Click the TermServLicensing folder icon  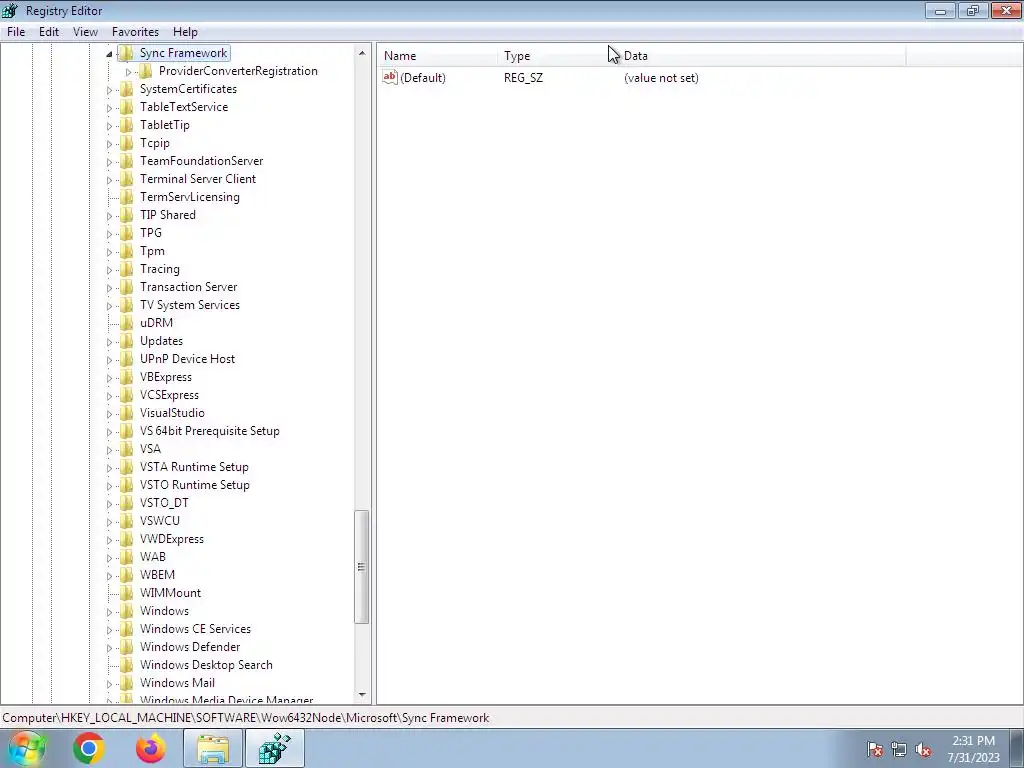pyautogui.click(x=127, y=197)
